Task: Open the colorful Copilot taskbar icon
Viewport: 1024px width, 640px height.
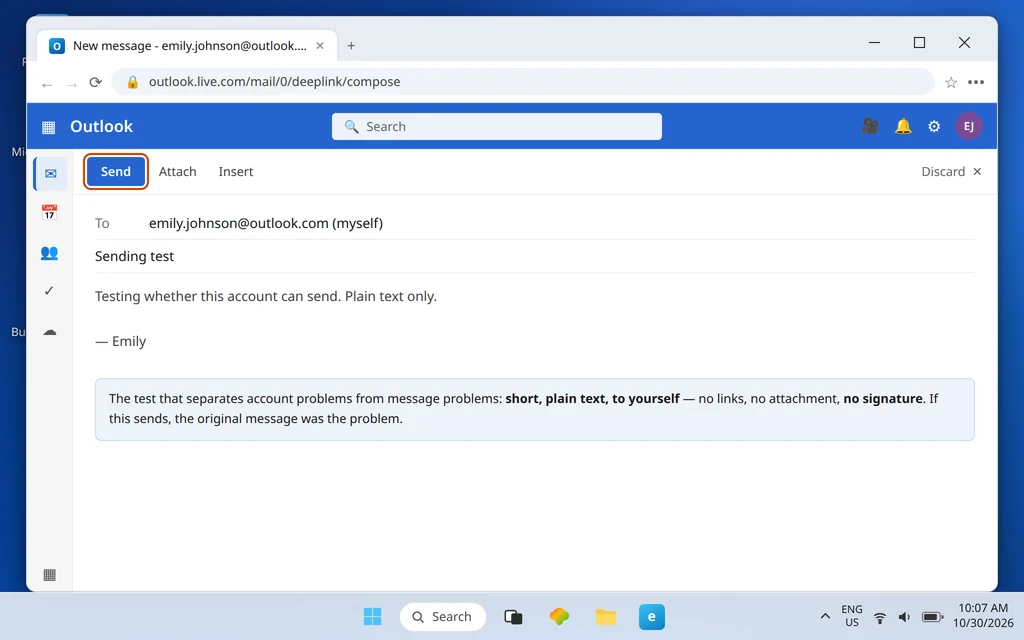Action: pyautogui.click(x=559, y=616)
